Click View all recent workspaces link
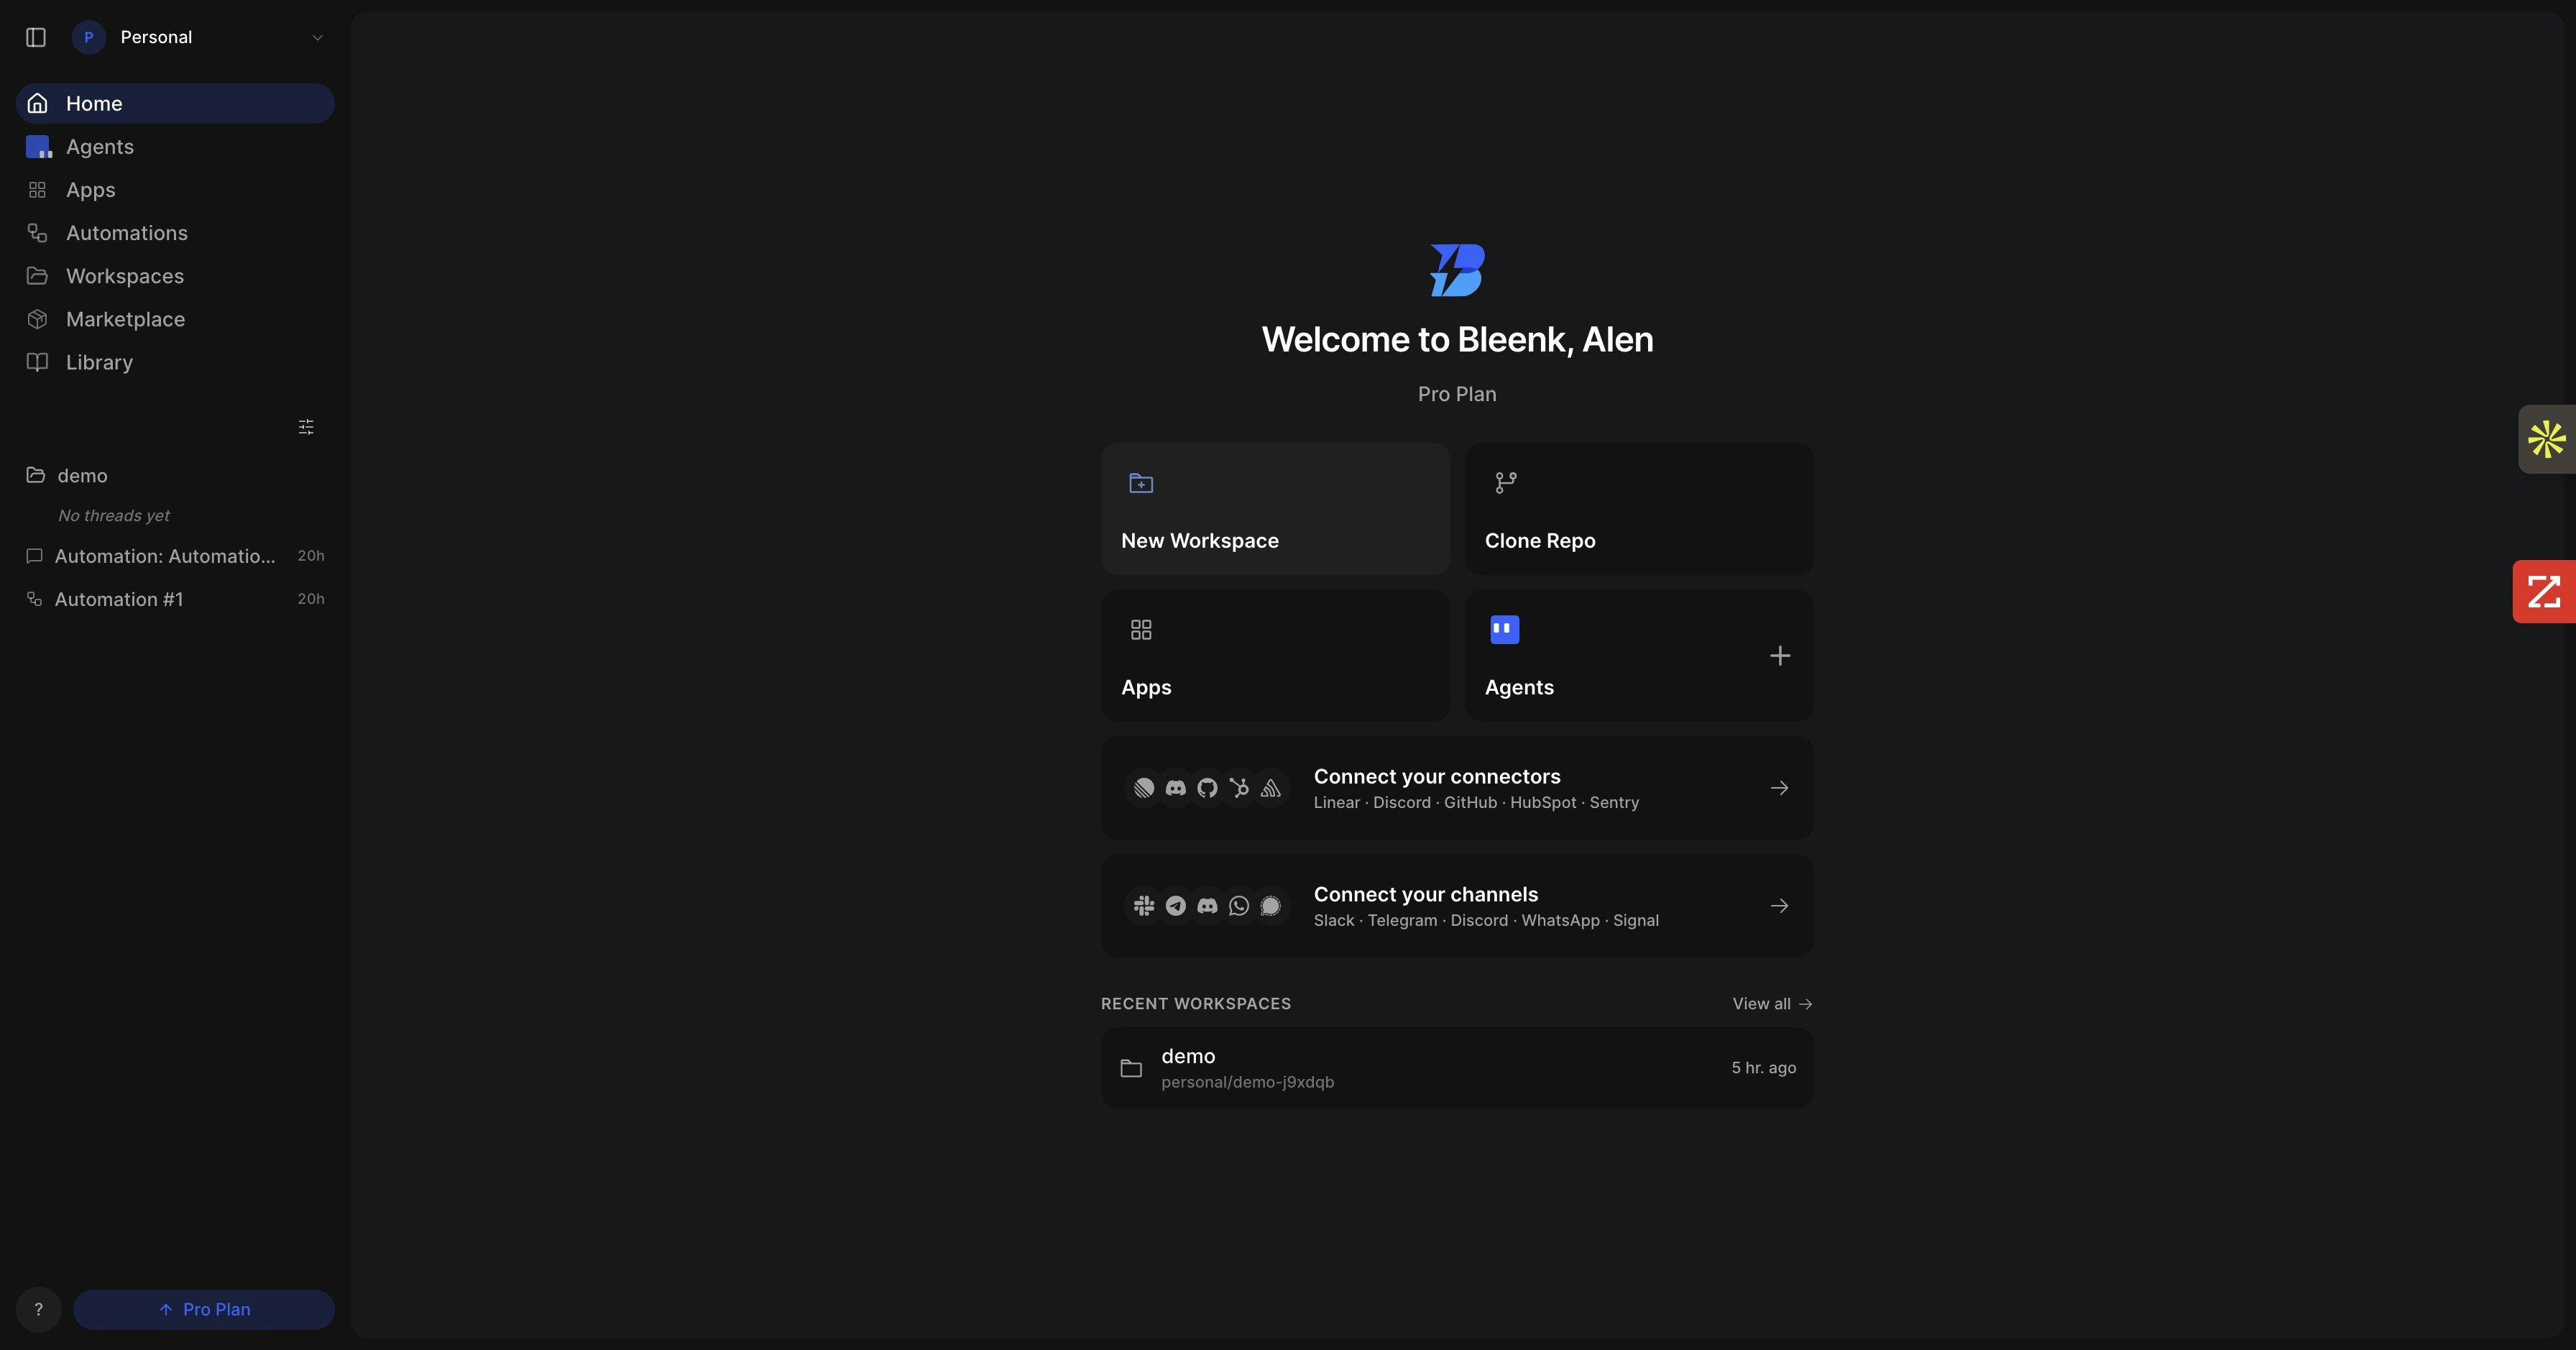The image size is (2576, 1350). tap(1772, 1004)
